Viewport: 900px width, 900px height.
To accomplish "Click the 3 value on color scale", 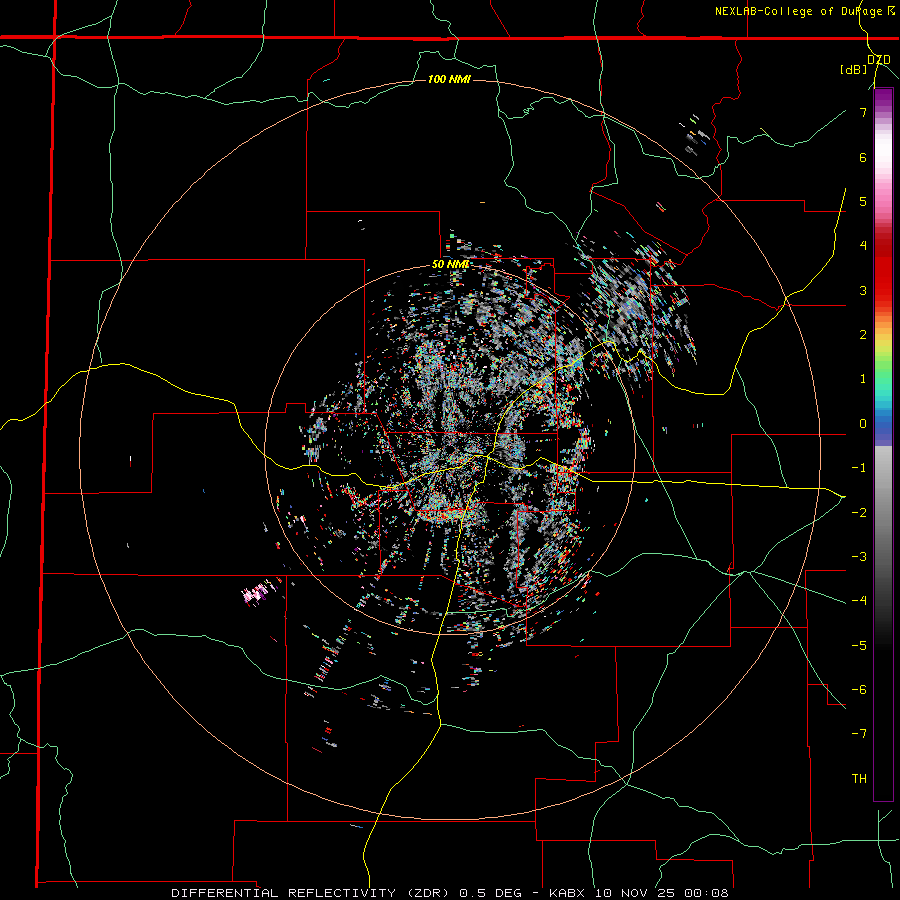I will point(863,290).
